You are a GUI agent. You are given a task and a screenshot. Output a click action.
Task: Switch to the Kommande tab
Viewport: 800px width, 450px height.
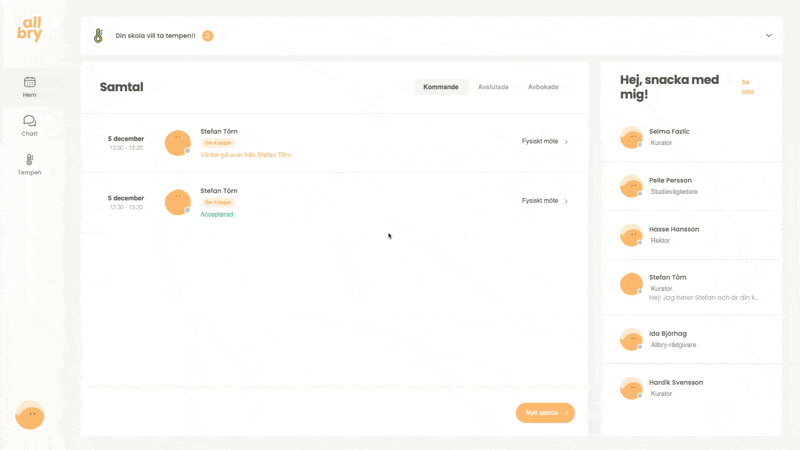(441, 87)
